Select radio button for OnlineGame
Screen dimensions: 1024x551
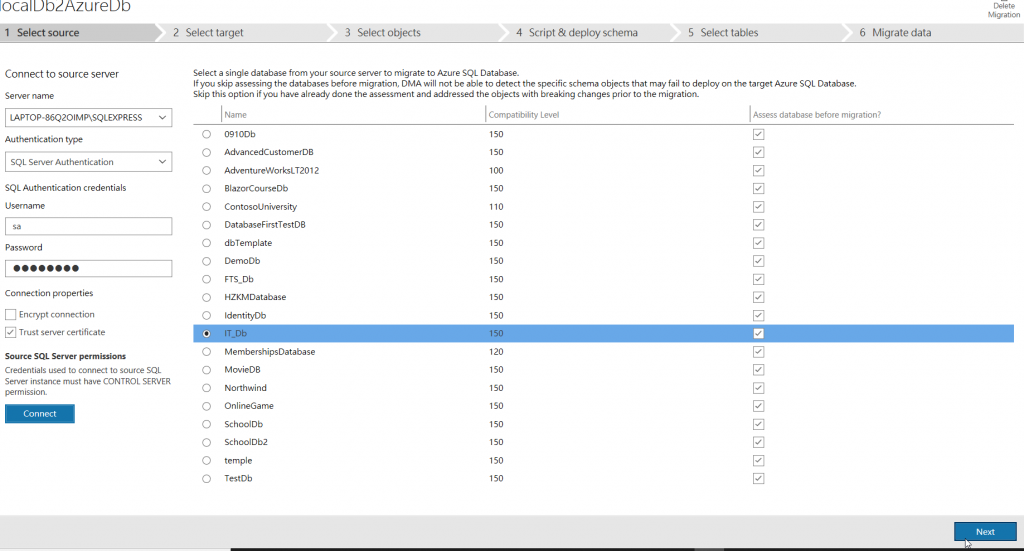click(206, 406)
